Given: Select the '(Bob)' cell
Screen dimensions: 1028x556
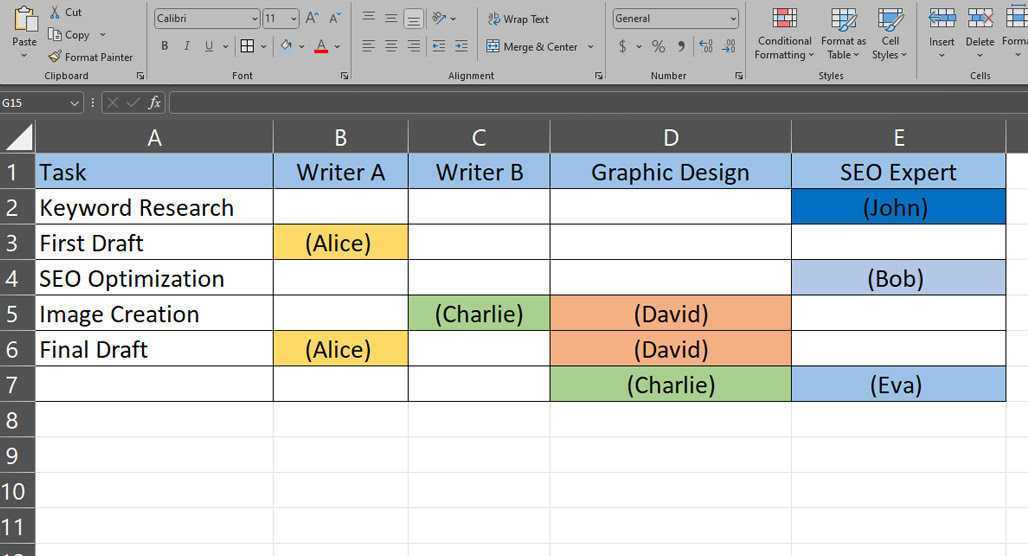Looking at the screenshot, I should tap(898, 278).
